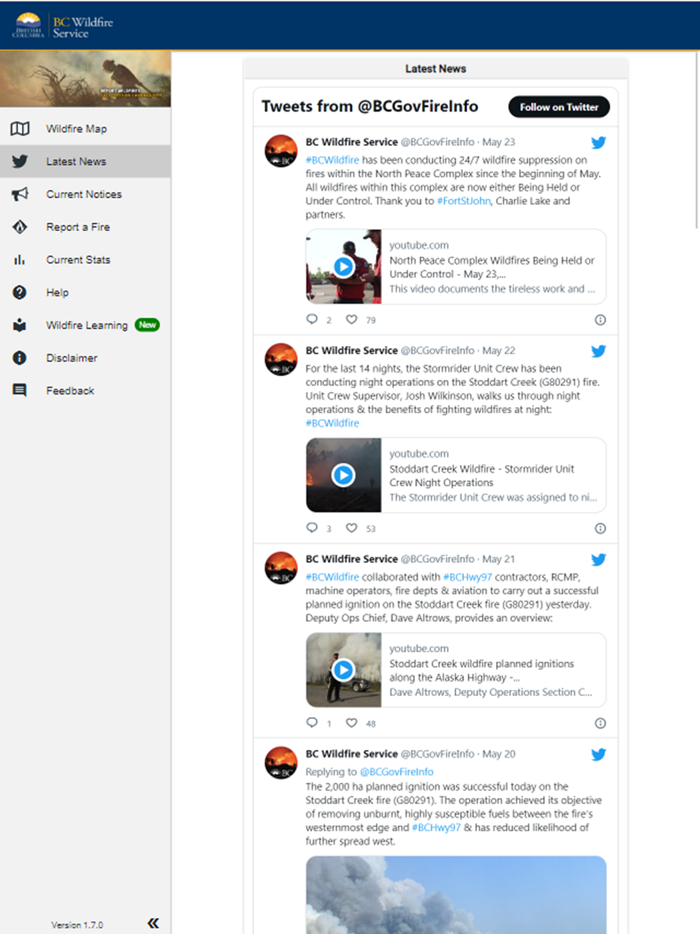
Task: Reply to the May 22 tweet
Action: 312,528
